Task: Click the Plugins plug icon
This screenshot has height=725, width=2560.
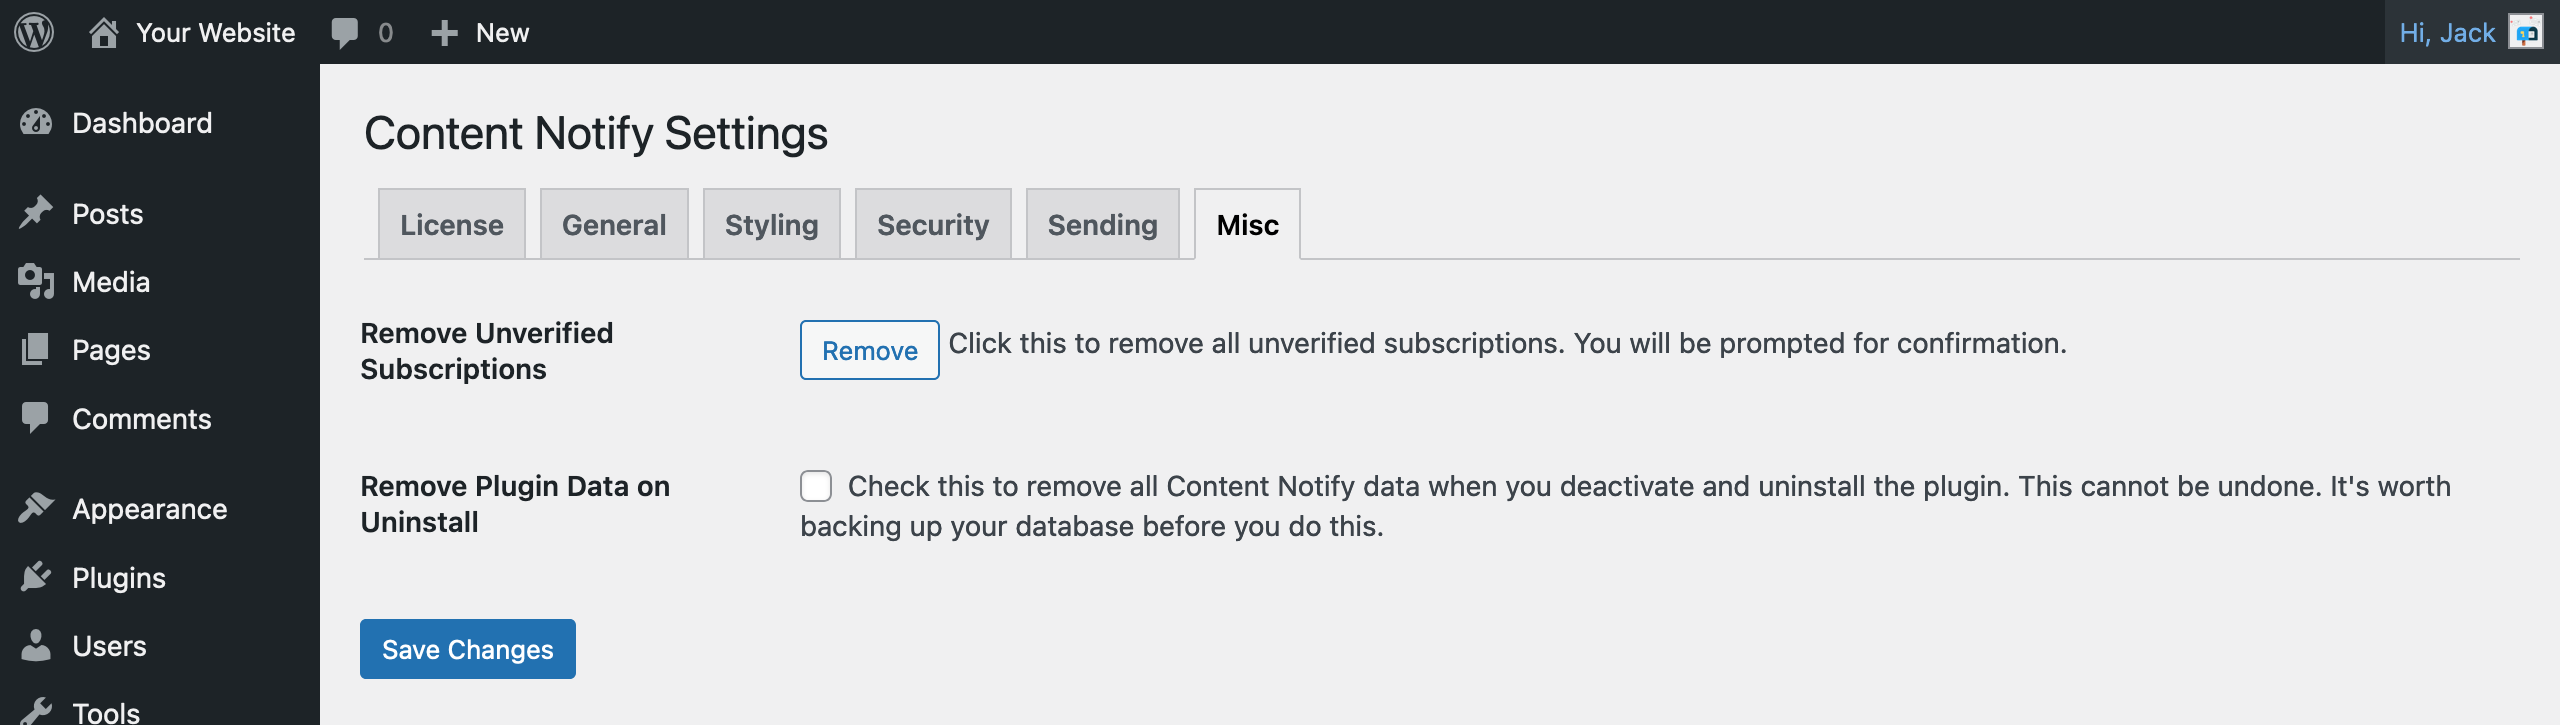Action: [36, 577]
